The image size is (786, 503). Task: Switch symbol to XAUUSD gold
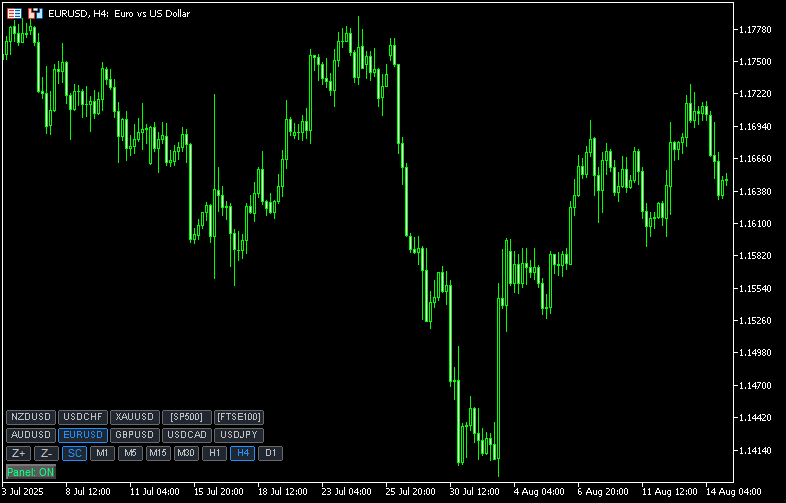click(134, 417)
